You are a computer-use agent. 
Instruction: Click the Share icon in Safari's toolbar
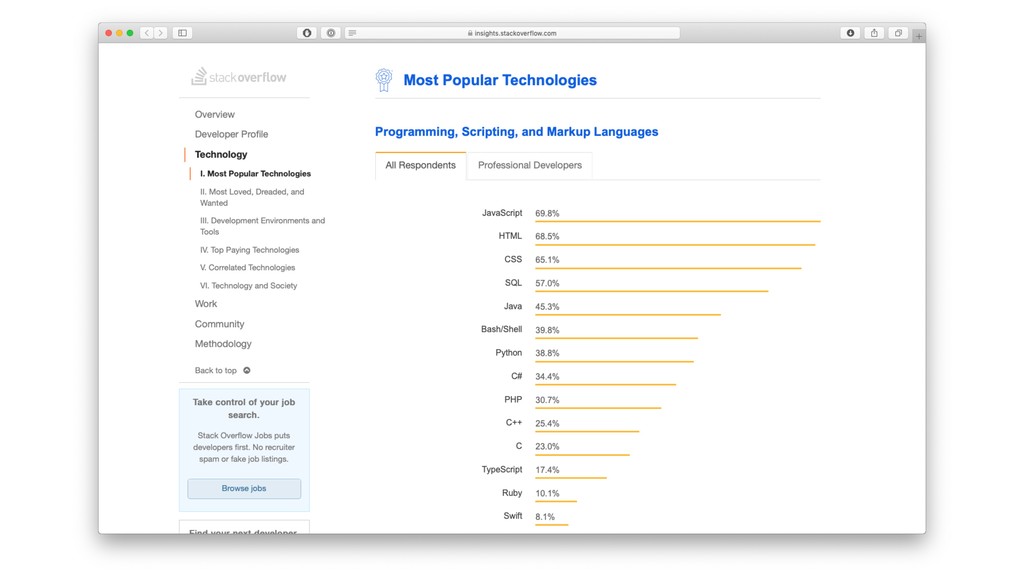click(x=874, y=33)
